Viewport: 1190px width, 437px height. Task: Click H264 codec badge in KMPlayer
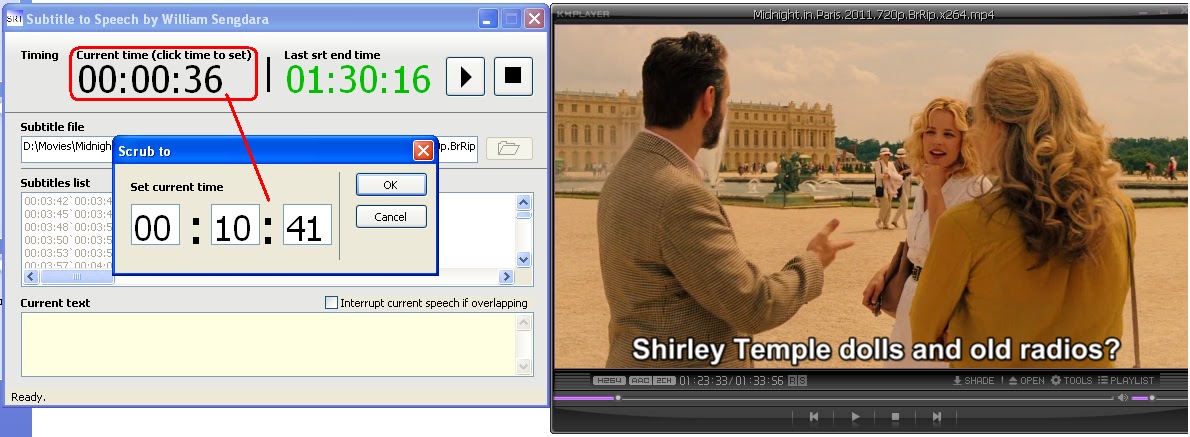point(609,380)
